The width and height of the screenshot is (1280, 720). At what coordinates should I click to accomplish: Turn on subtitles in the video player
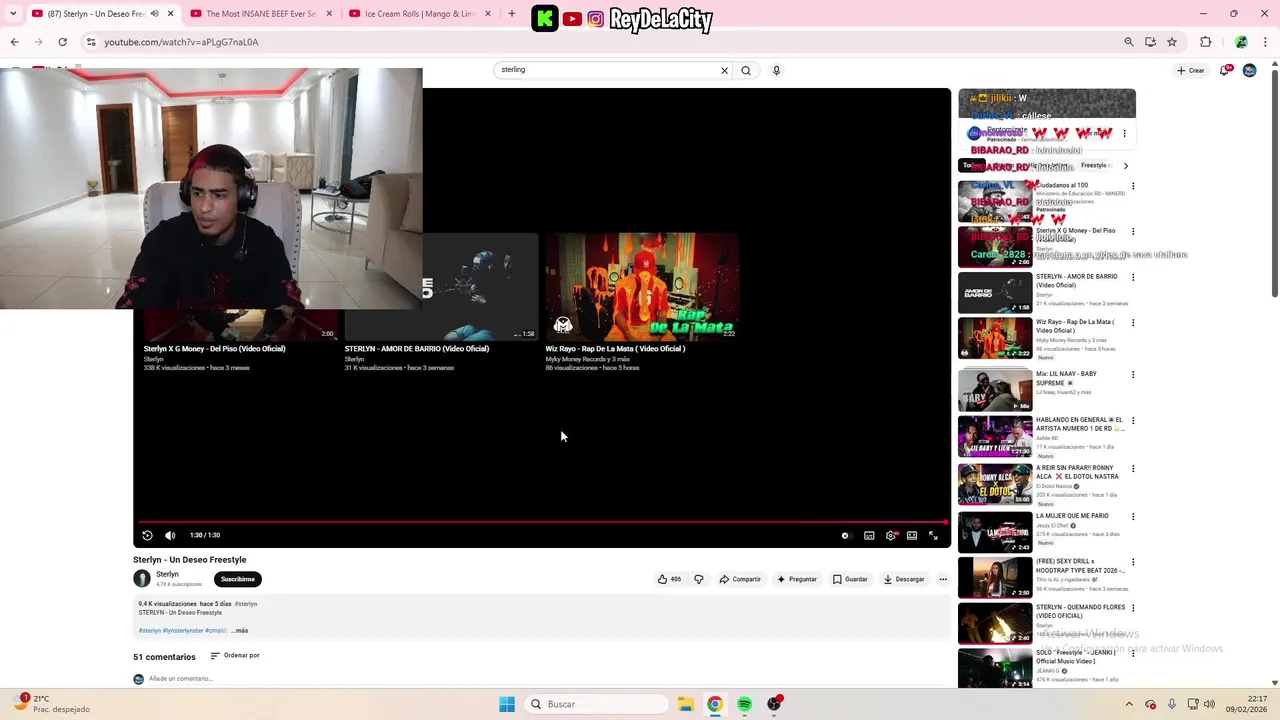coord(869,535)
